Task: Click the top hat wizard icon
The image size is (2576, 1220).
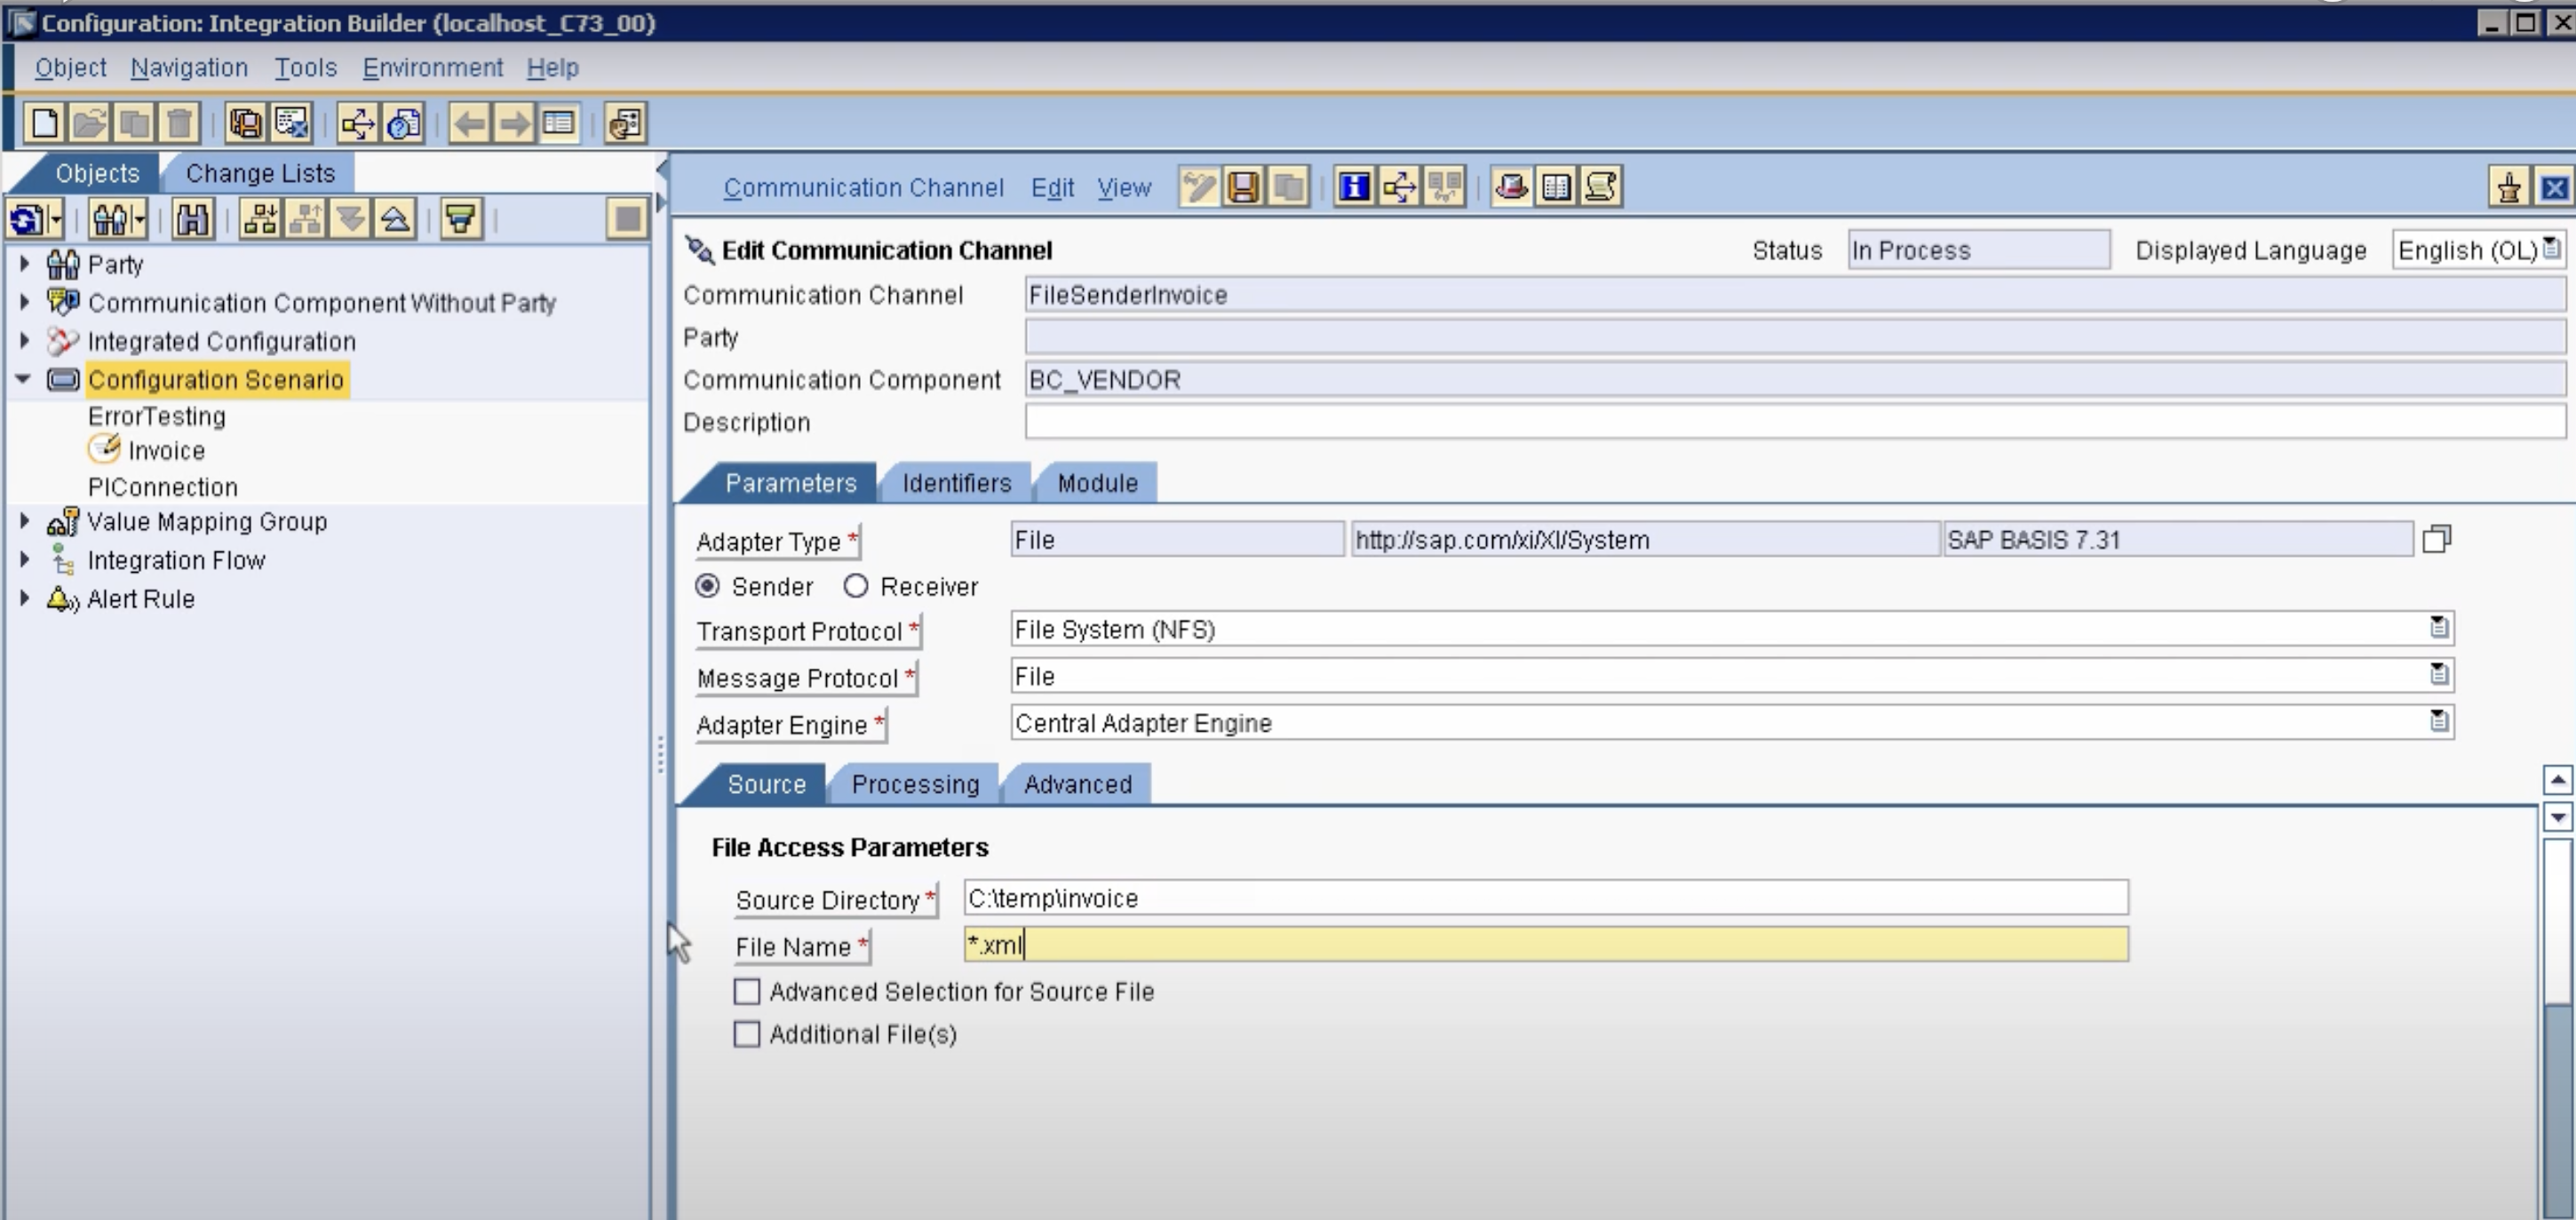Action: click(1511, 187)
